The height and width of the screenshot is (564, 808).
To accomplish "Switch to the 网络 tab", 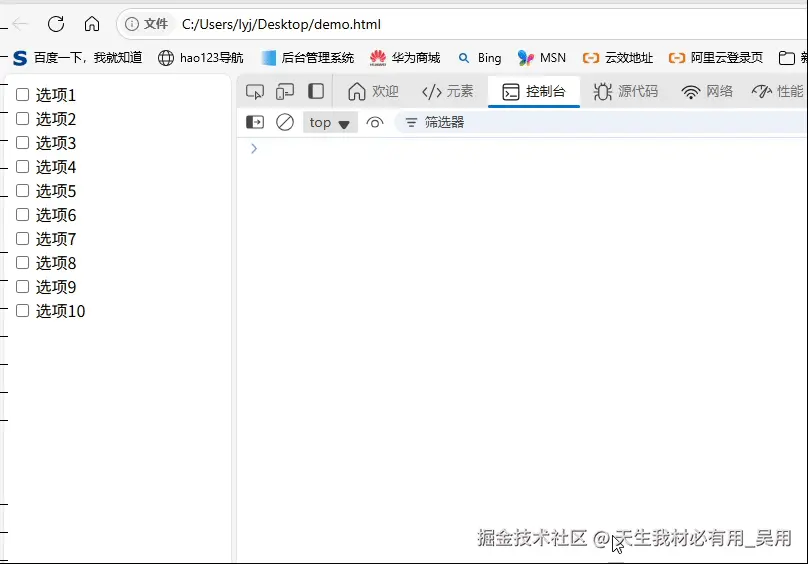I will click(x=707, y=92).
